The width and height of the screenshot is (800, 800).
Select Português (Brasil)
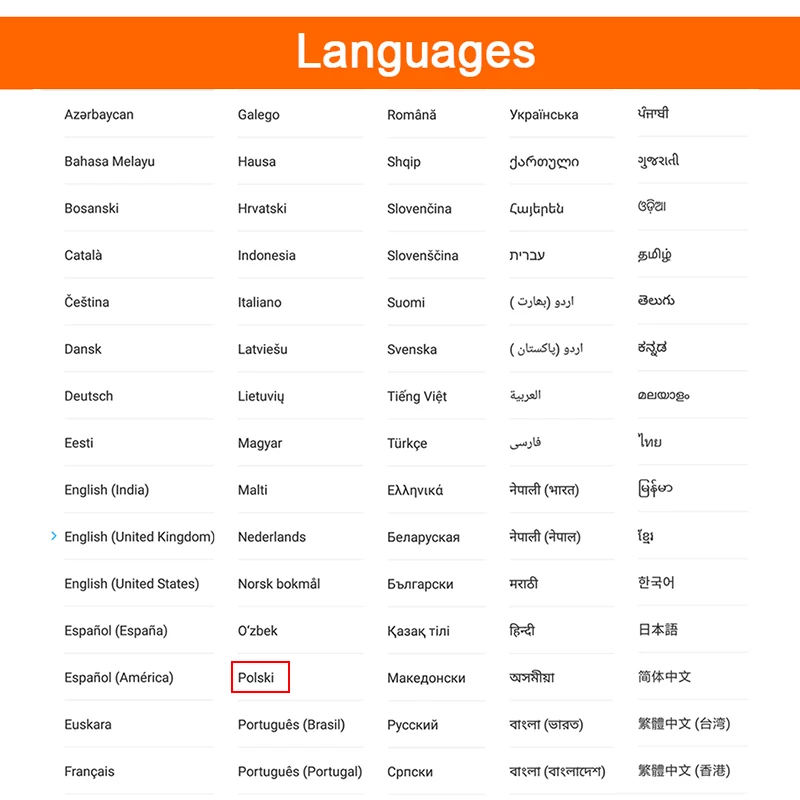[x=291, y=724]
